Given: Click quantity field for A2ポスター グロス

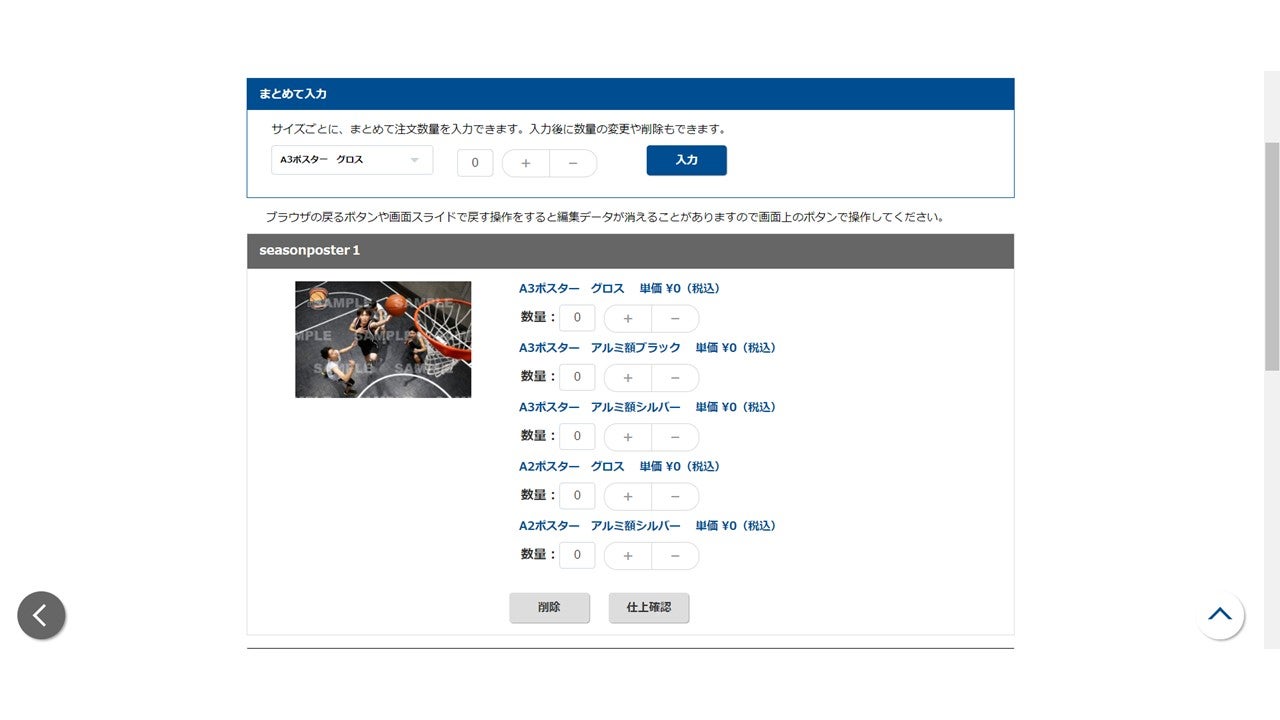Looking at the screenshot, I should (x=577, y=495).
